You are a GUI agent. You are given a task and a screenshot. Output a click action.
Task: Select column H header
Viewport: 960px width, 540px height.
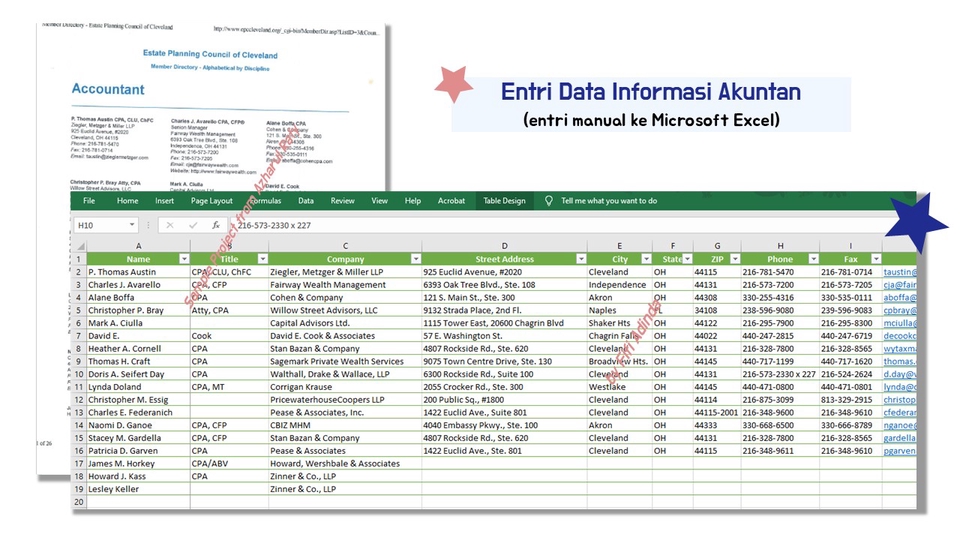pos(781,246)
